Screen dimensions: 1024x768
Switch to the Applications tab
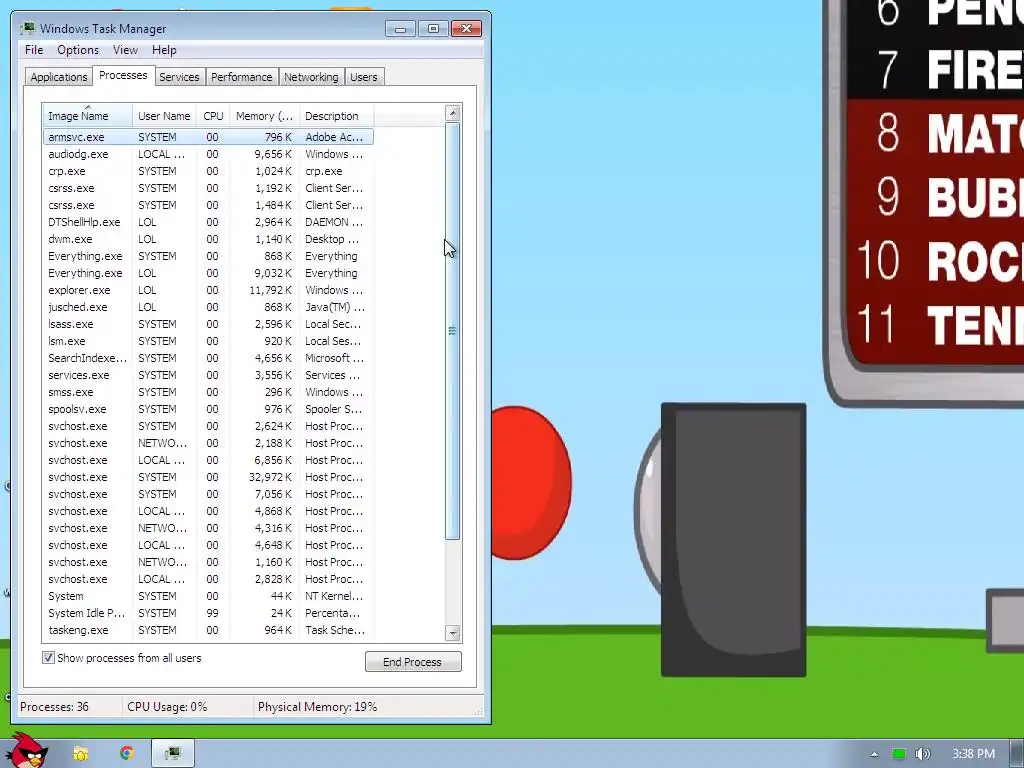click(x=59, y=76)
